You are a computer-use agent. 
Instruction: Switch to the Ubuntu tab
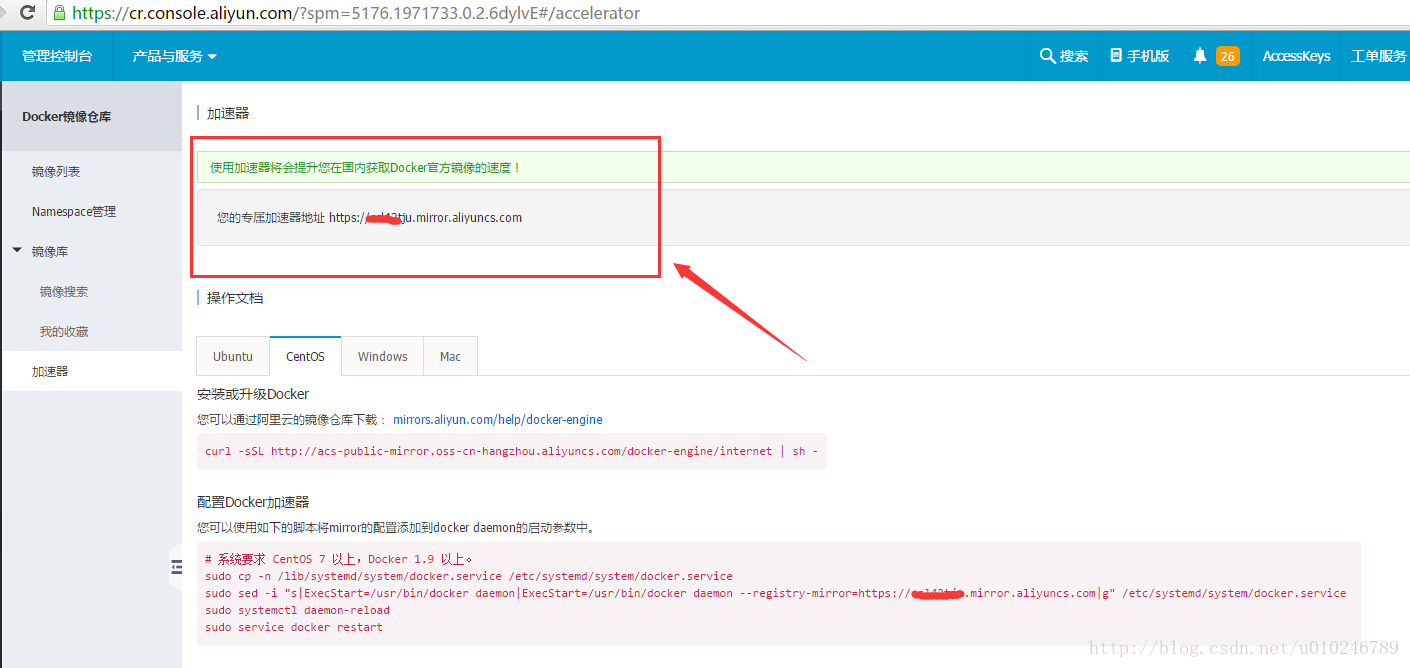point(233,356)
